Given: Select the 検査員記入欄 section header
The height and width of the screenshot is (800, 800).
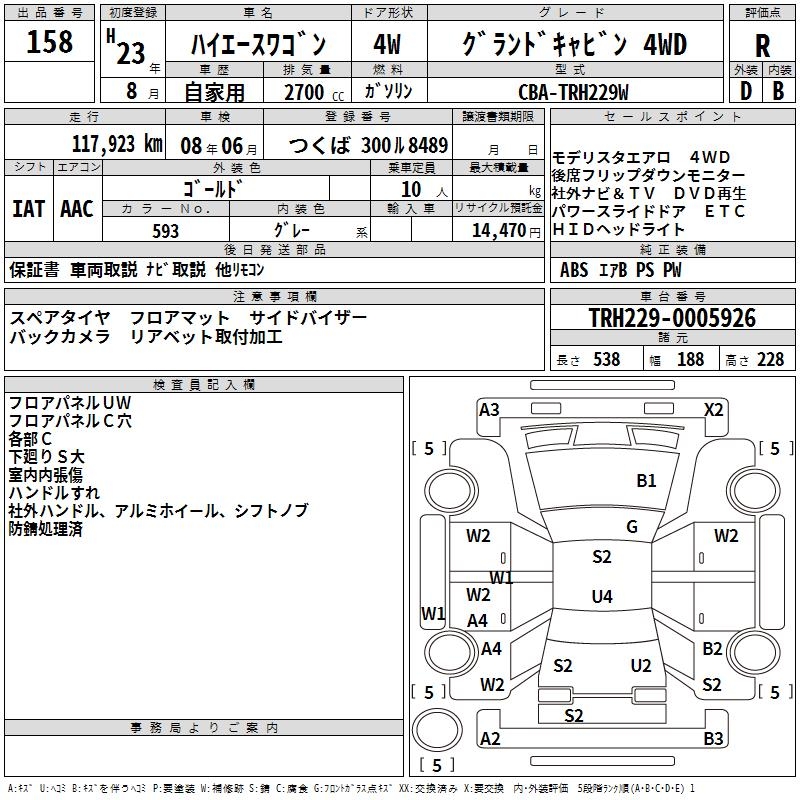Looking at the screenshot, I should click(204, 385).
